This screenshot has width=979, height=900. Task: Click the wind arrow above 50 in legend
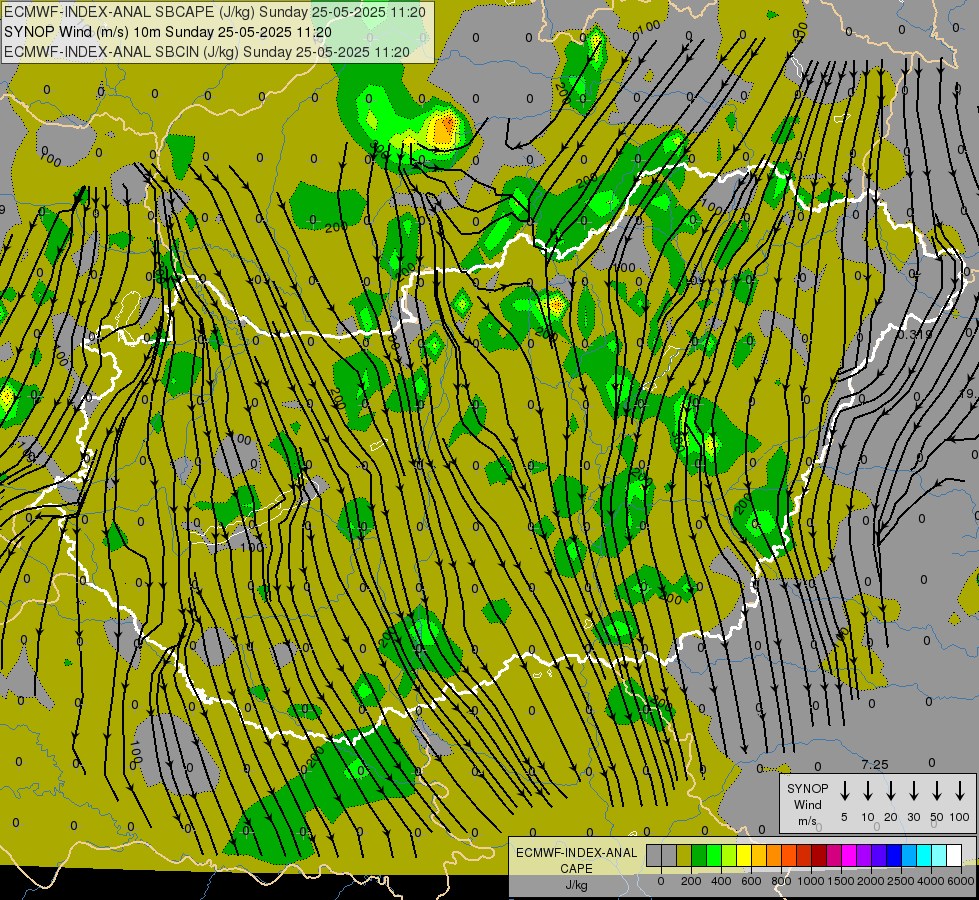click(937, 791)
